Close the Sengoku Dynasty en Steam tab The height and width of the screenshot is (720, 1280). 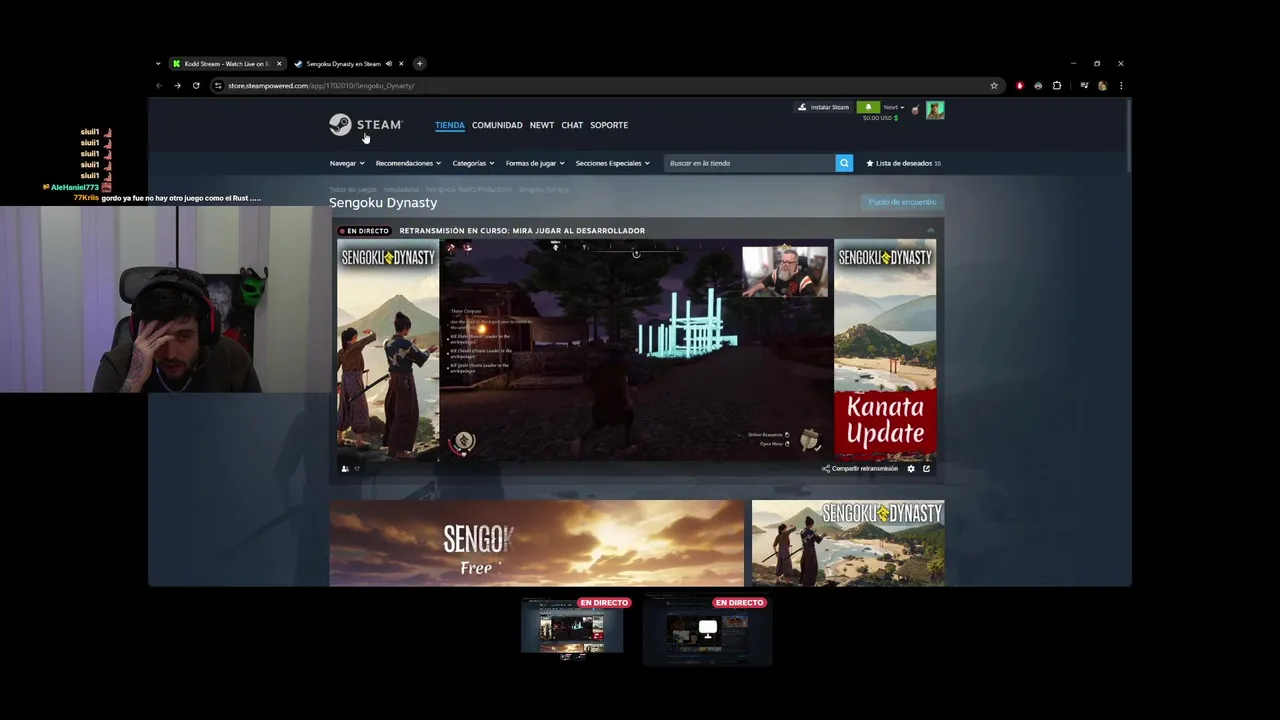[401, 64]
